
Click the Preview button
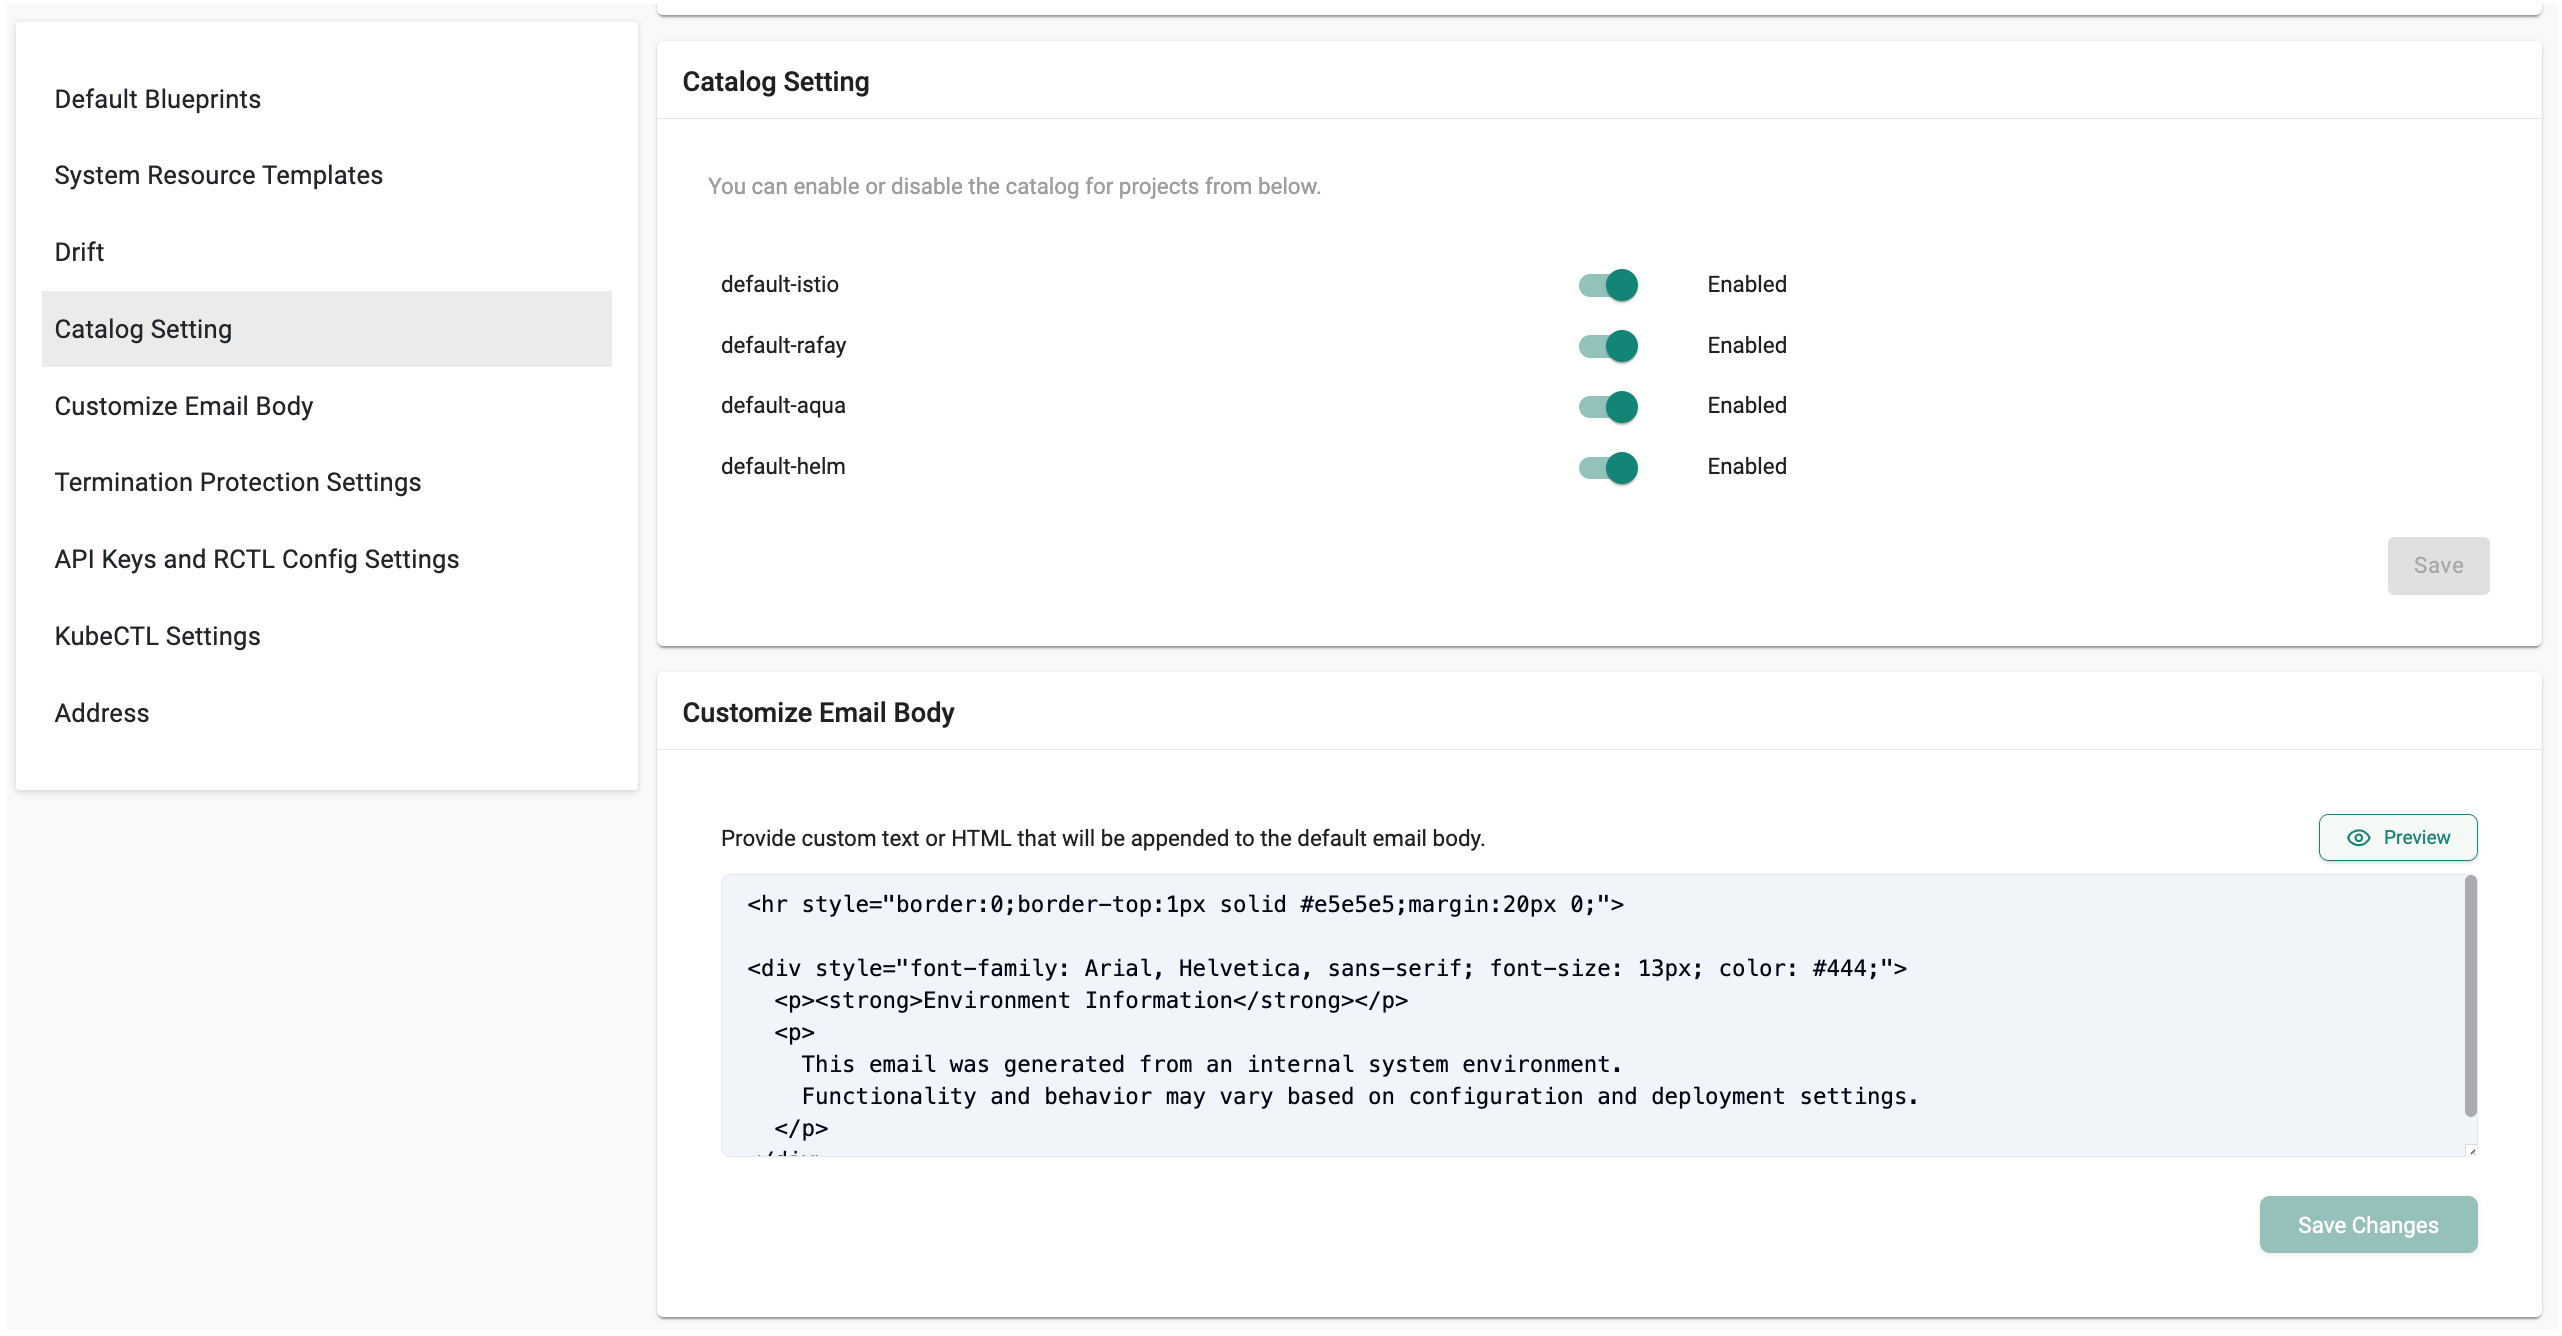(x=2397, y=838)
